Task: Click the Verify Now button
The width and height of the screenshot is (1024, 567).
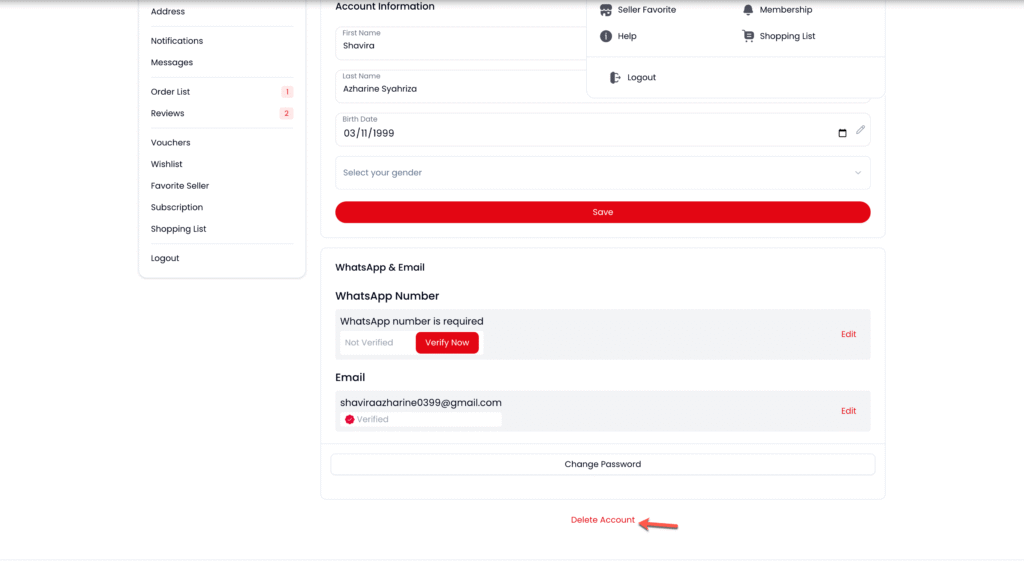Action: click(447, 343)
